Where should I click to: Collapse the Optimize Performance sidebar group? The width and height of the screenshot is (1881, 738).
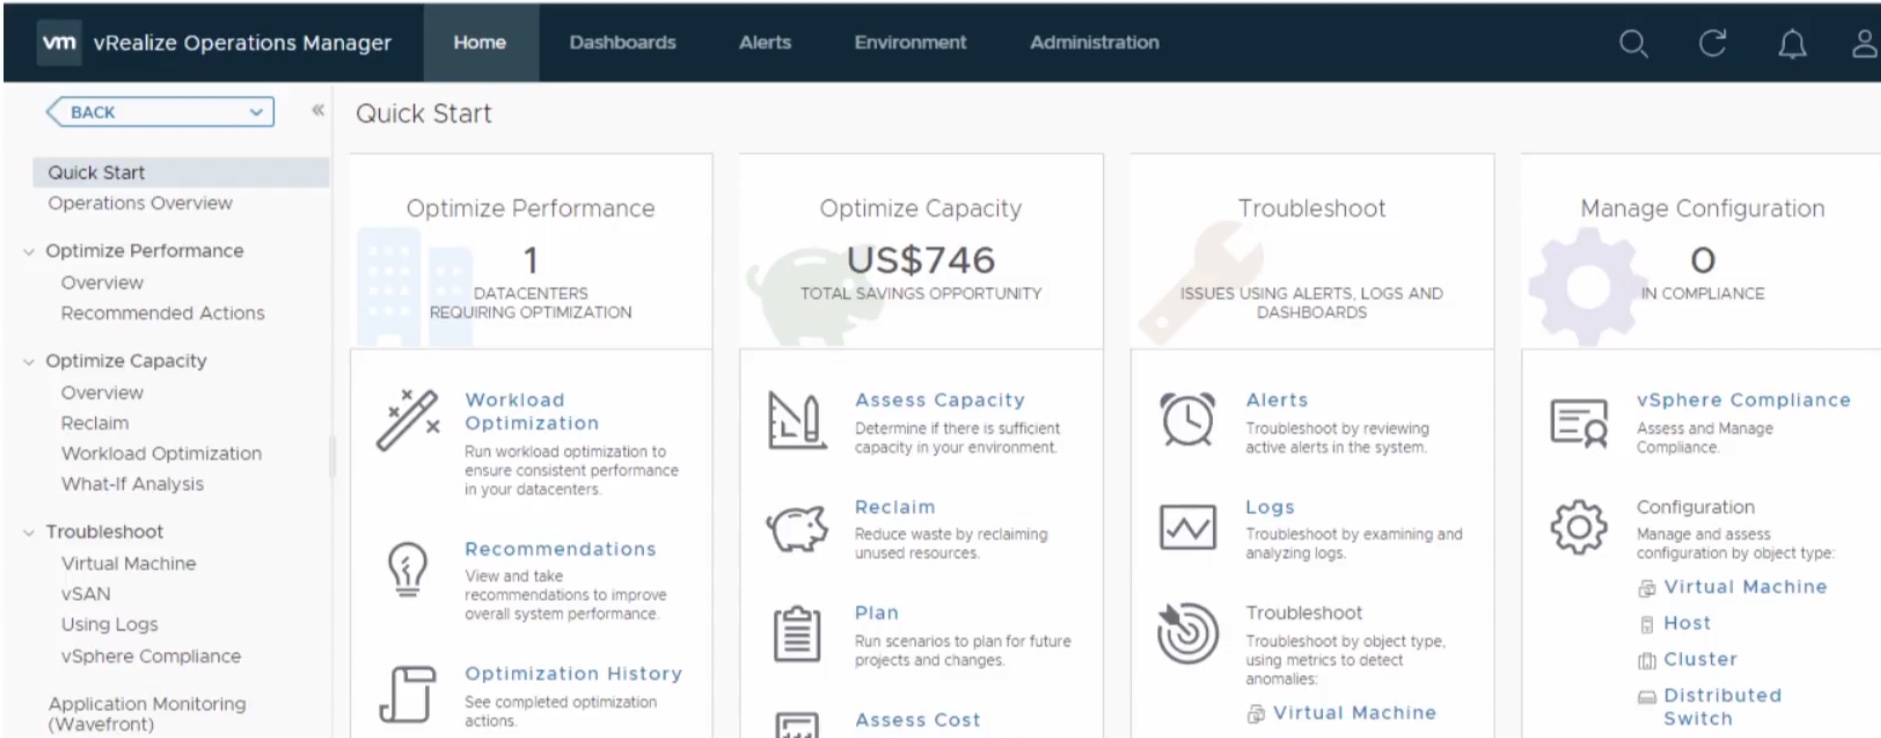click(29, 251)
